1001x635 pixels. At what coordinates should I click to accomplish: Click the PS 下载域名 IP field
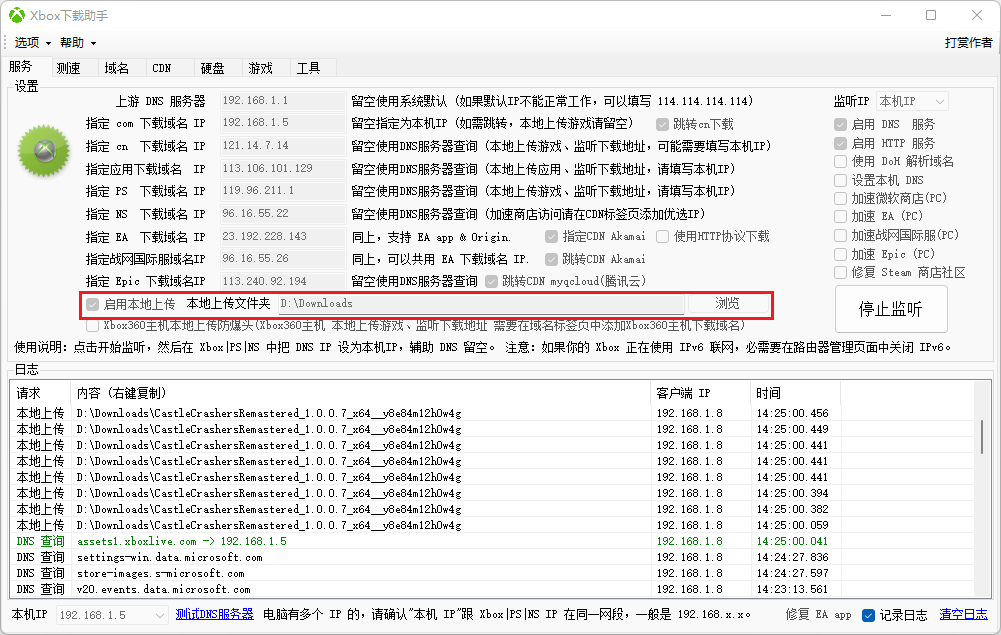pos(283,191)
